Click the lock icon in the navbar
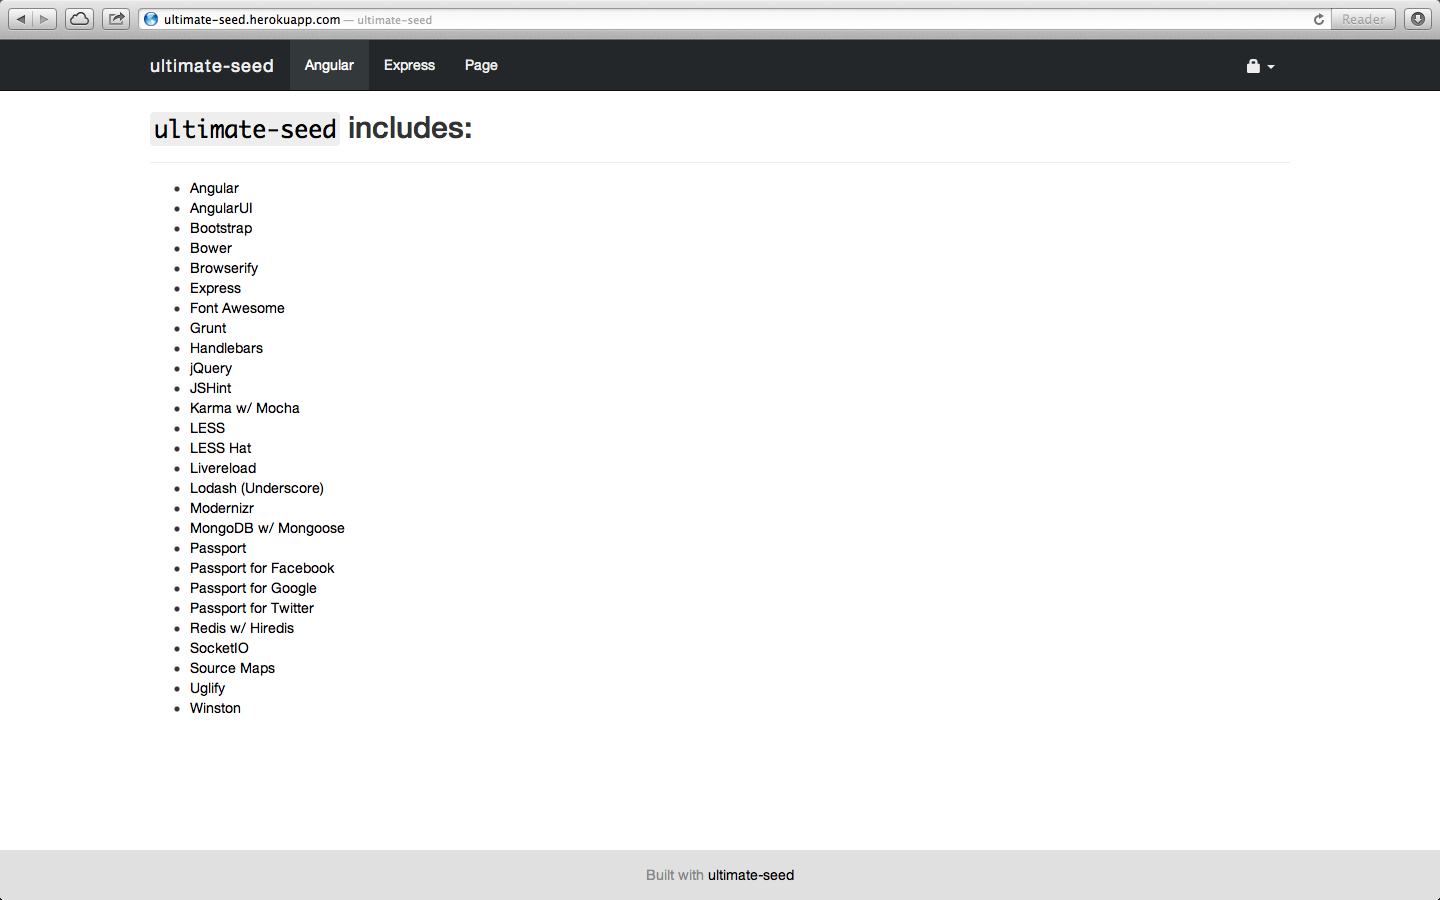 click(x=1252, y=66)
